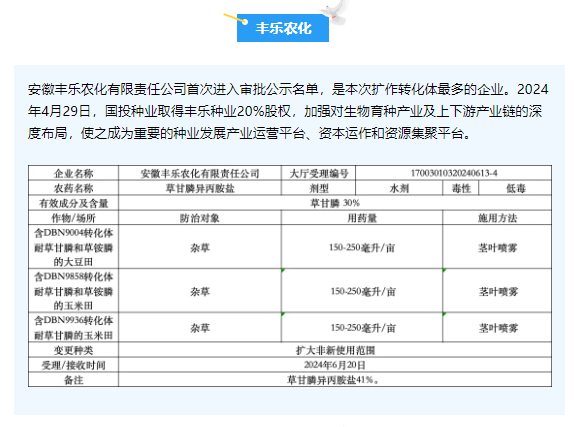574x427 pixels.
Task: Click the date cell 2024年6月20日
Action: (335, 365)
